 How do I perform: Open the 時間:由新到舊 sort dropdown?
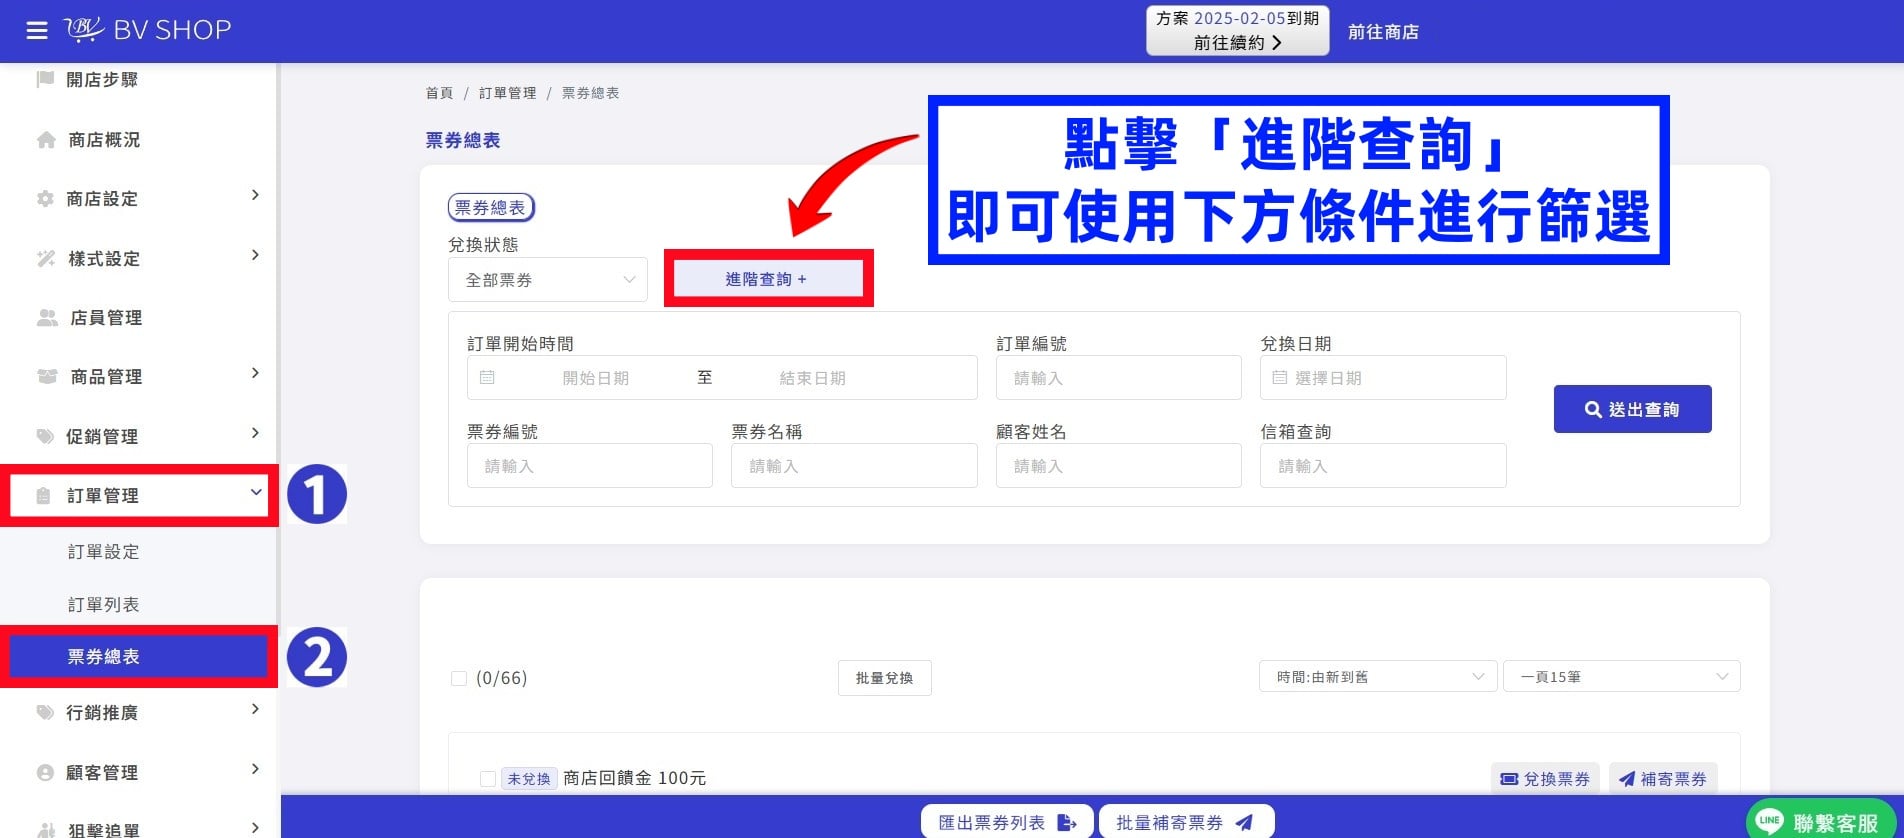coord(1378,677)
